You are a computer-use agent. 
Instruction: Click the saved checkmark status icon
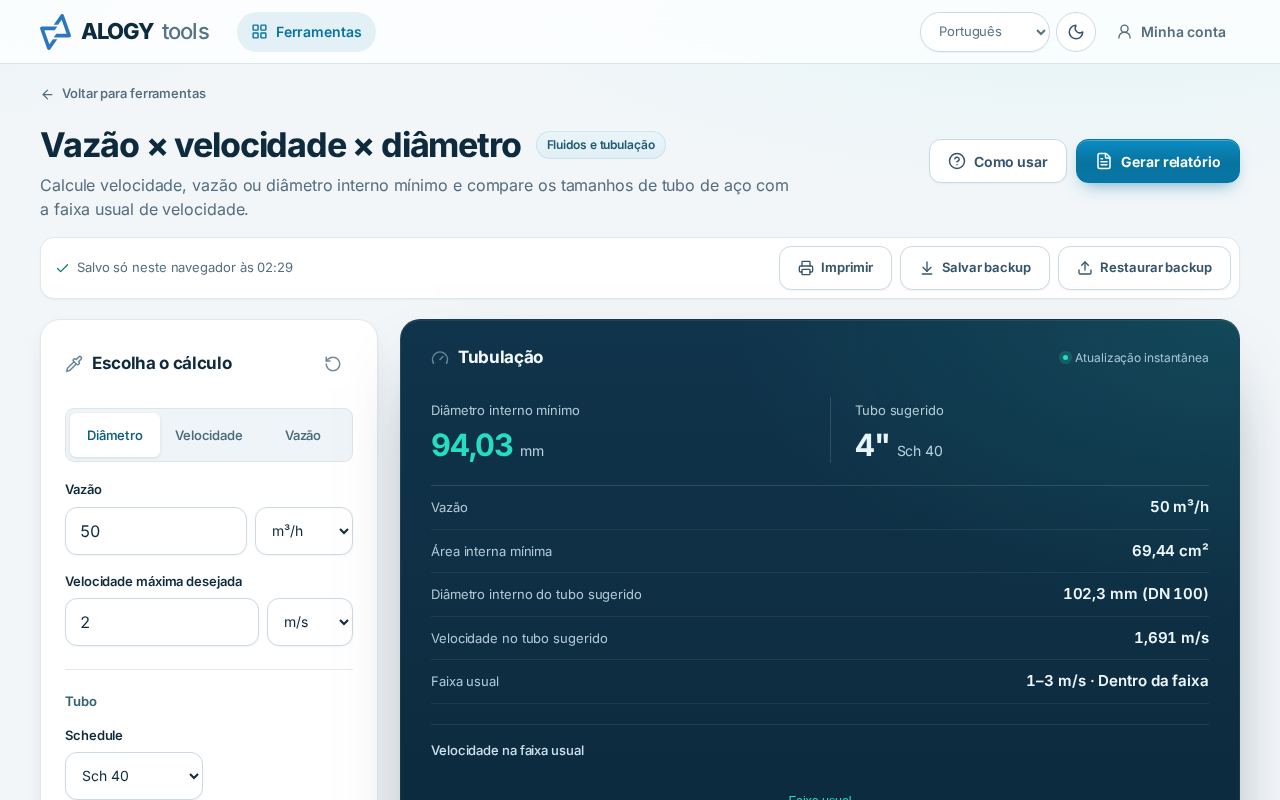[63, 268]
